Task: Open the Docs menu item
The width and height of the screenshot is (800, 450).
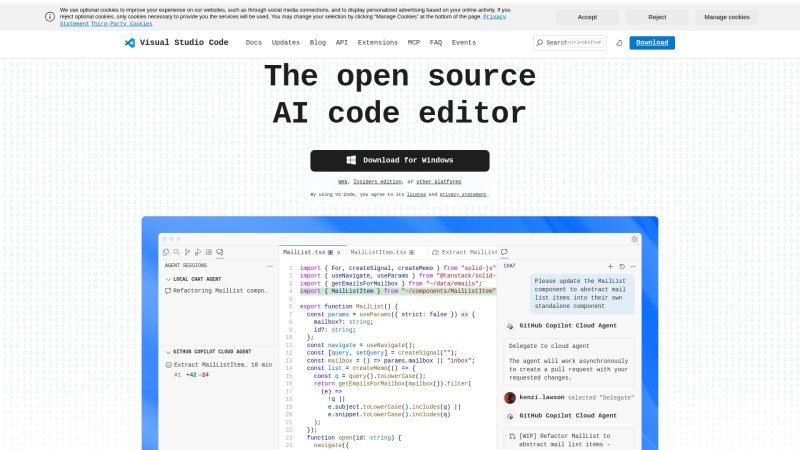Action: [254, 43]
